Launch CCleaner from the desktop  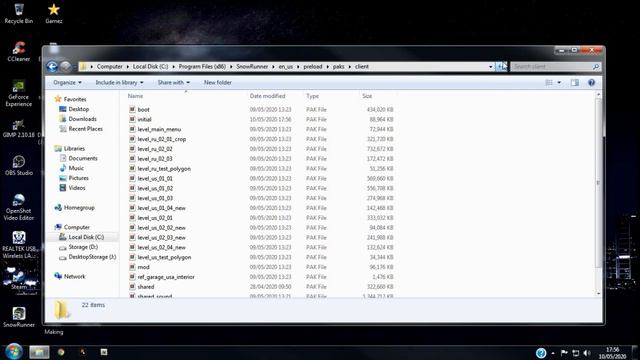[18, 51]
